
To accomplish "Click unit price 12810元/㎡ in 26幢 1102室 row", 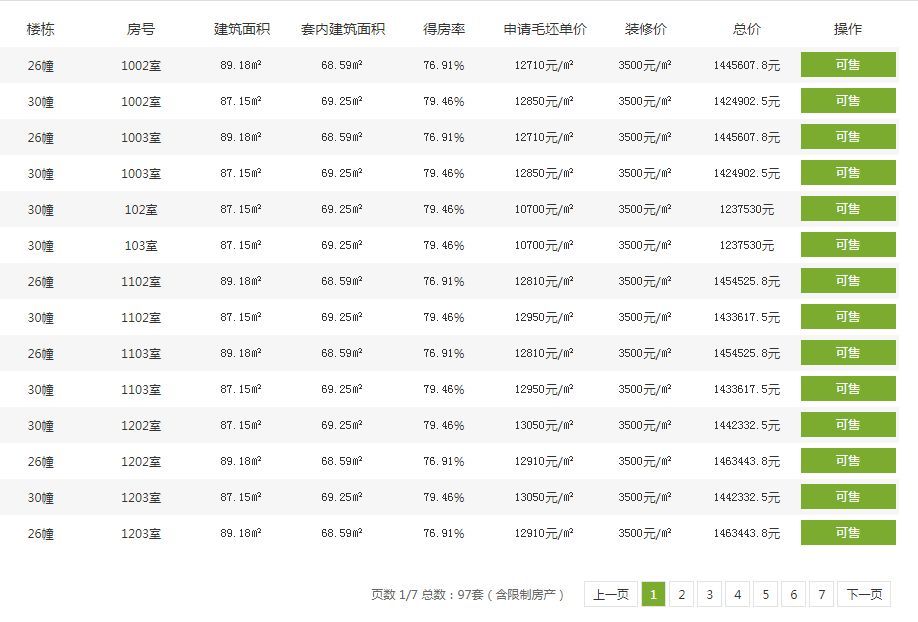I will click(544, 281).
